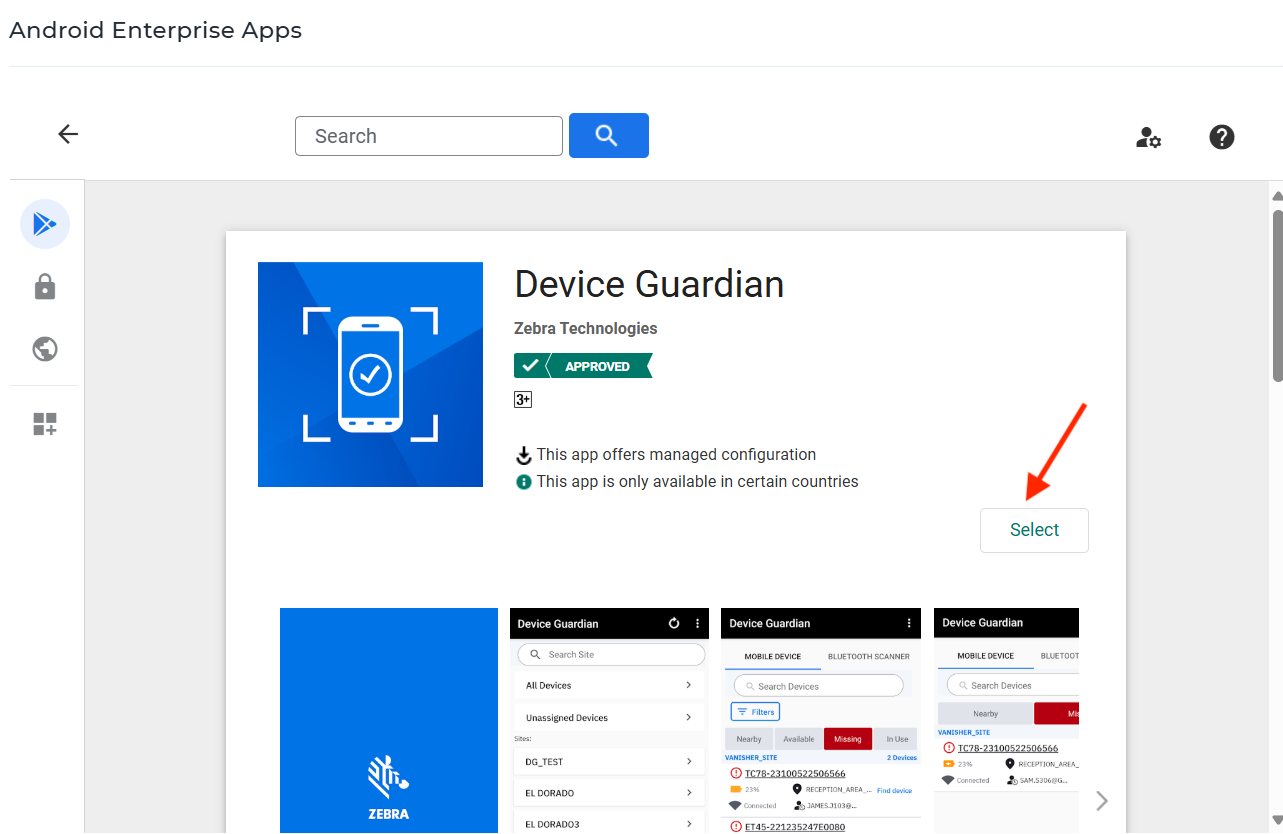The width and height of the screenshot is (1283, 834).
Task: Open the web apps globe icon
Action: pos(45,349)
